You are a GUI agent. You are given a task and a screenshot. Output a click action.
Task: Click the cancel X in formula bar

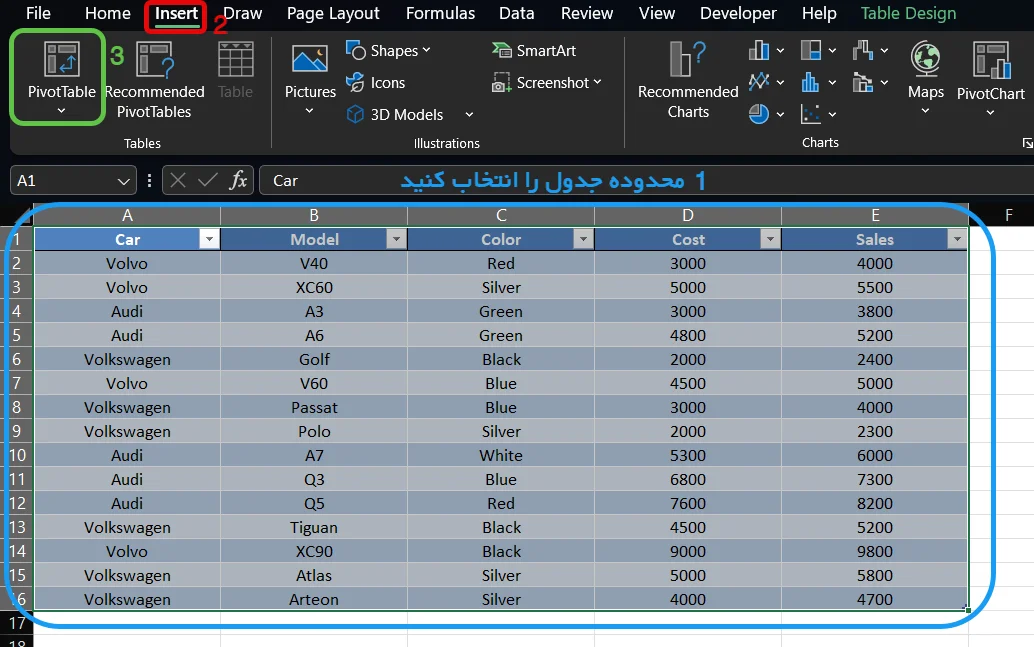click(177, 180)
